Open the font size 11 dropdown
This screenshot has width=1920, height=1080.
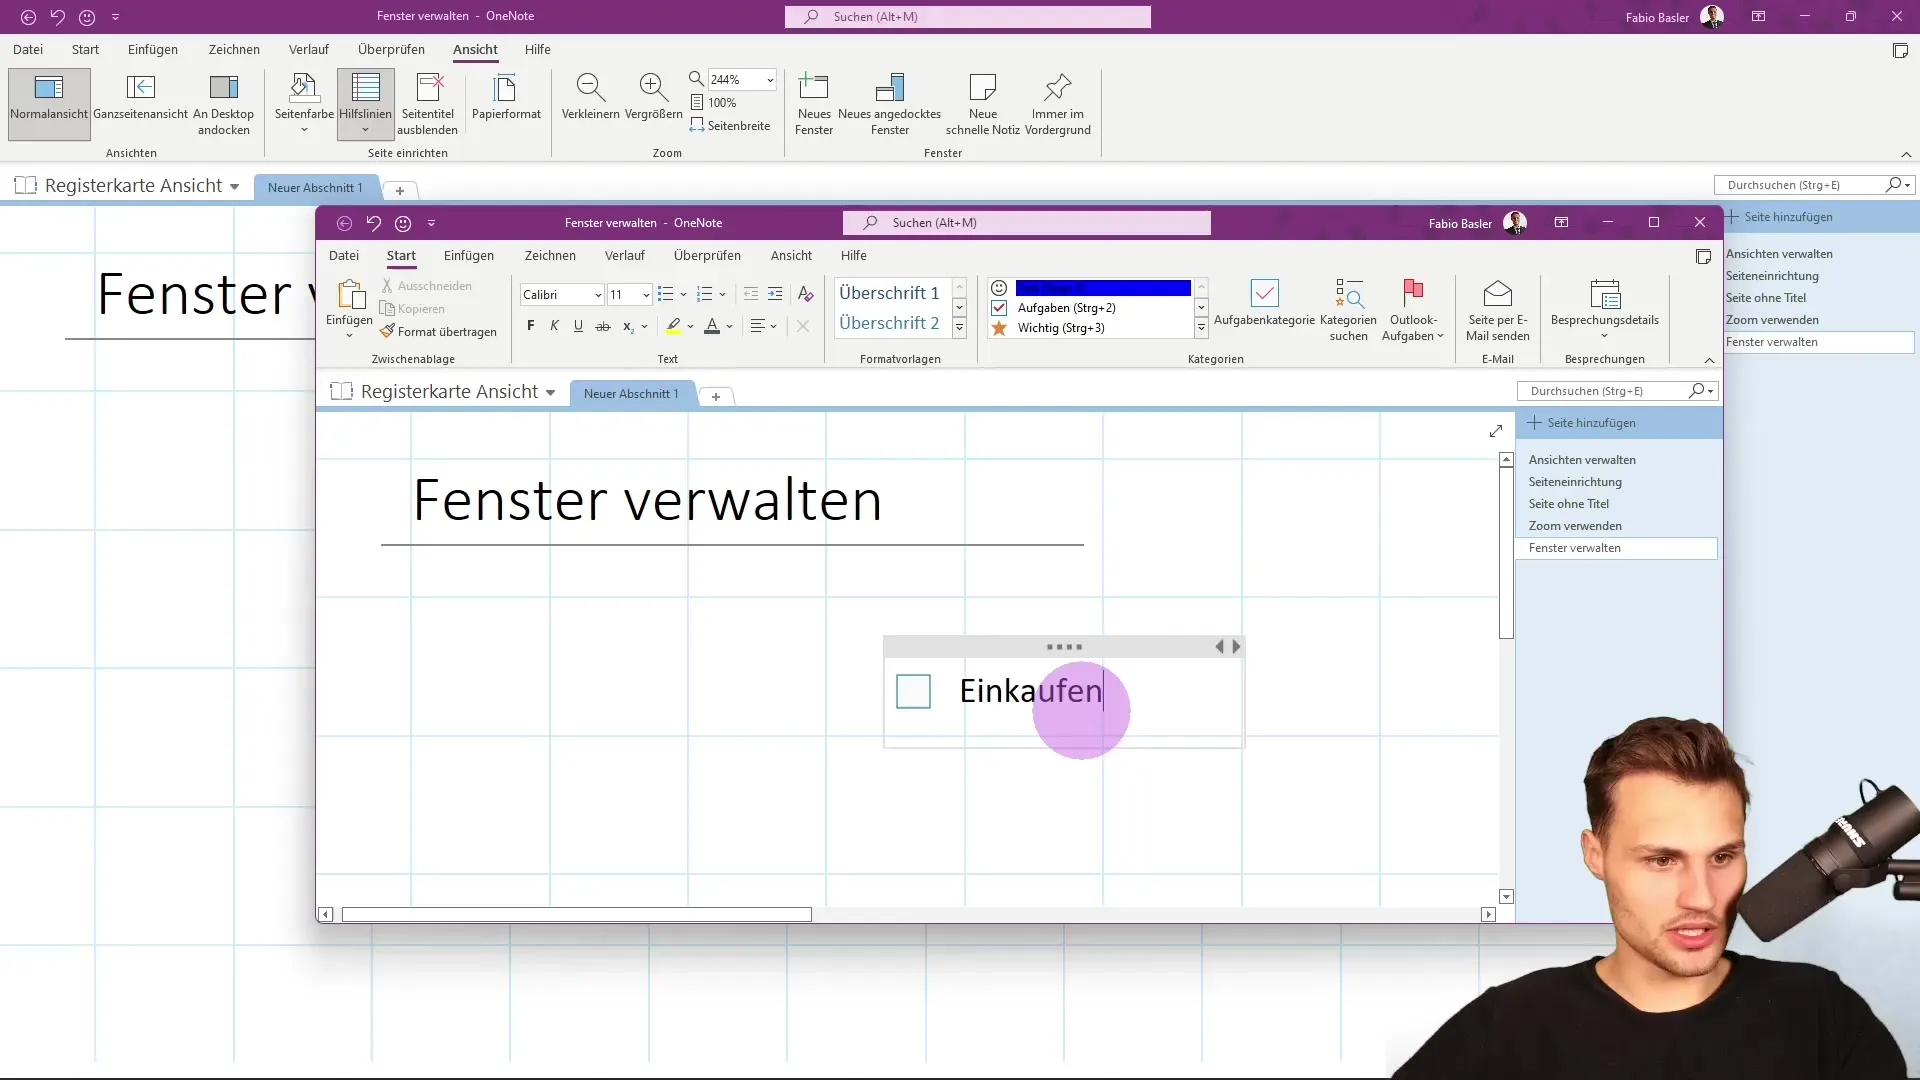(x=646, y=295)
